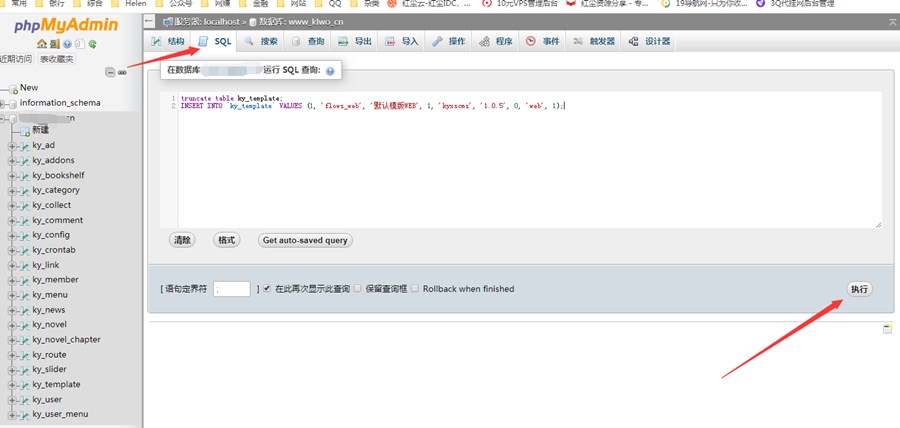Click the ky_addons table icon
This screenshot has height=428, width=900.
(24, 161)
